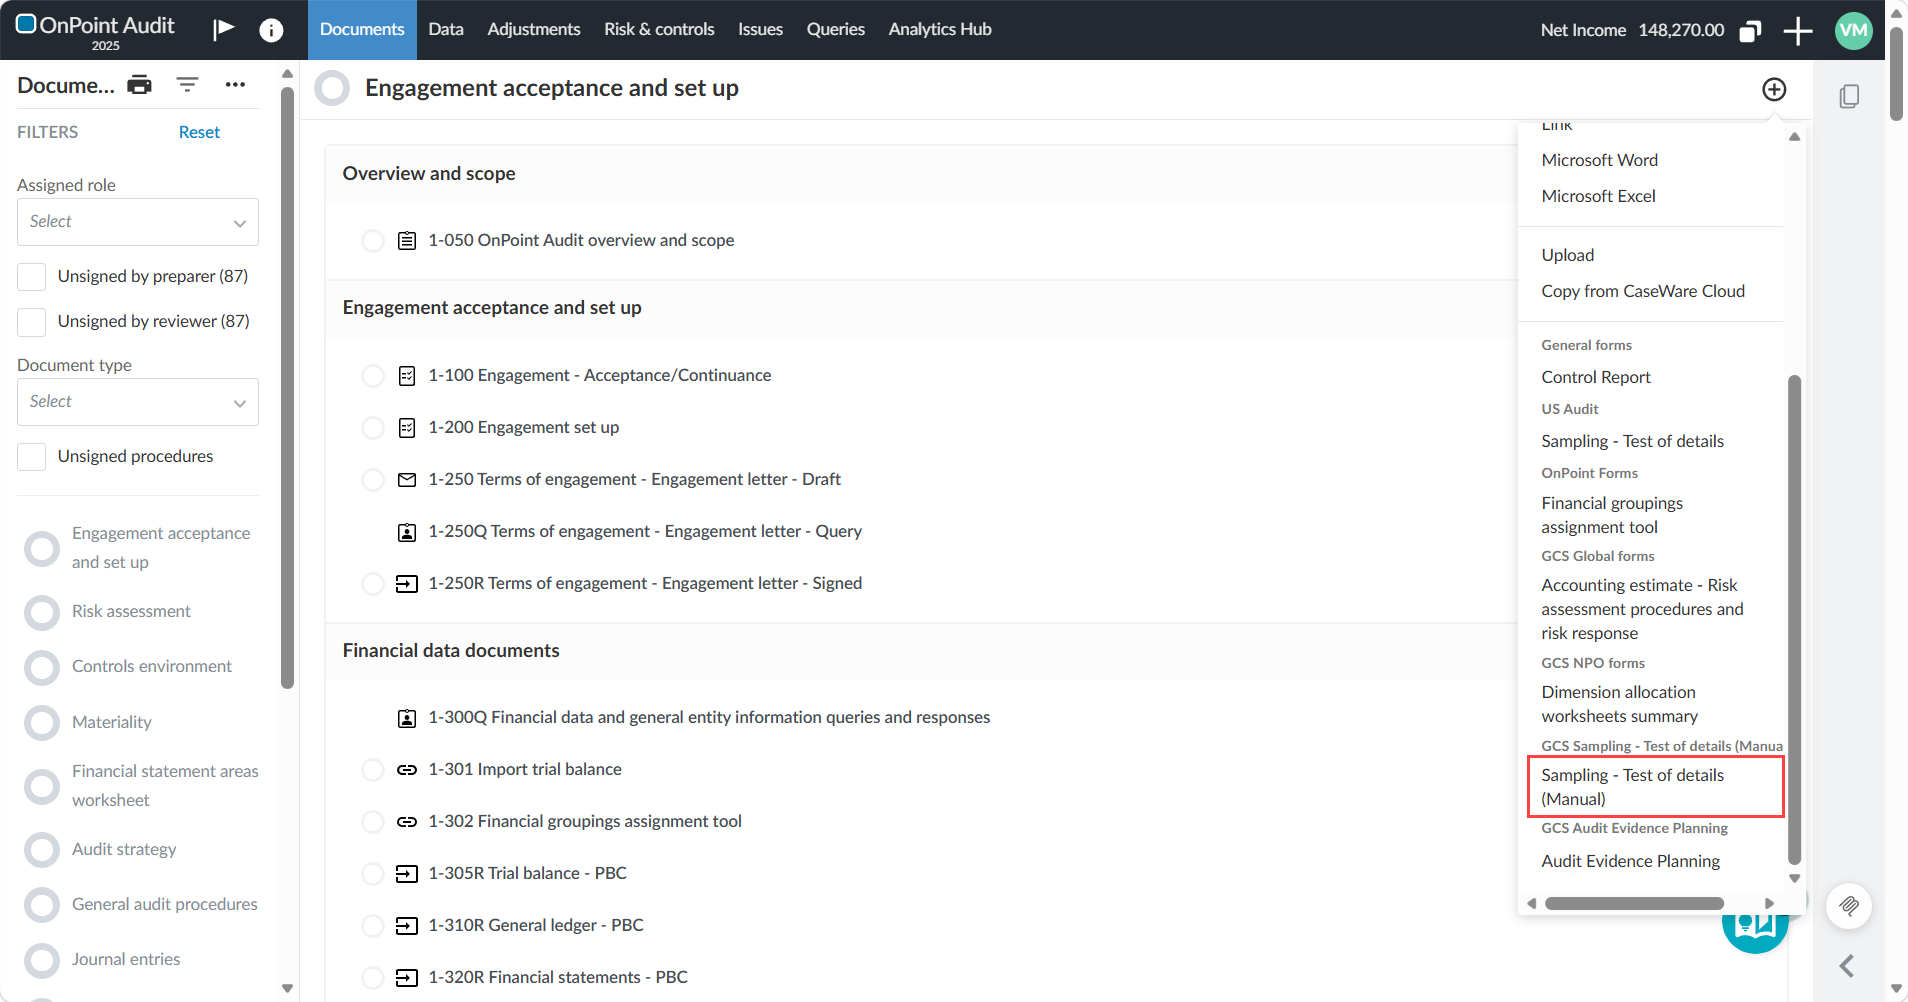1908x1002 pixels.
Task: Open 1-302 Financial groupings assignment tool document
Action: [x=585, y=822]
